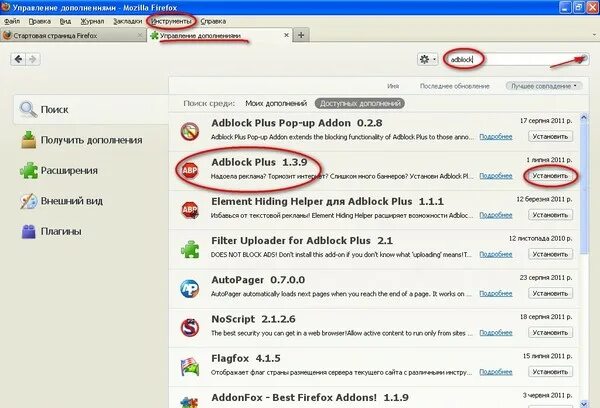Viewport: 600px width, 408px height.
Task: Open the Справка menu
Action: pyautogui.click(x=213, y=21)
